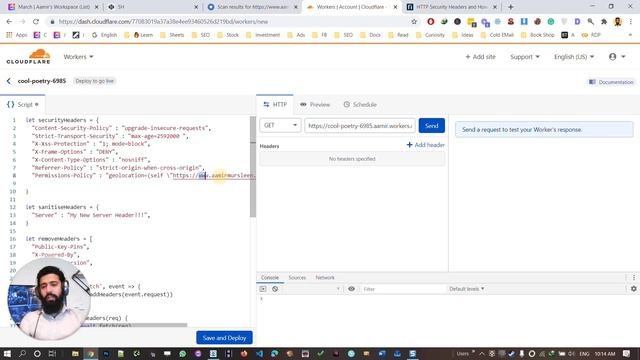The height and width of the screenshot is (360, 640).
Task: Open the Book Shop bookmark folder
Action: point(538,35)
